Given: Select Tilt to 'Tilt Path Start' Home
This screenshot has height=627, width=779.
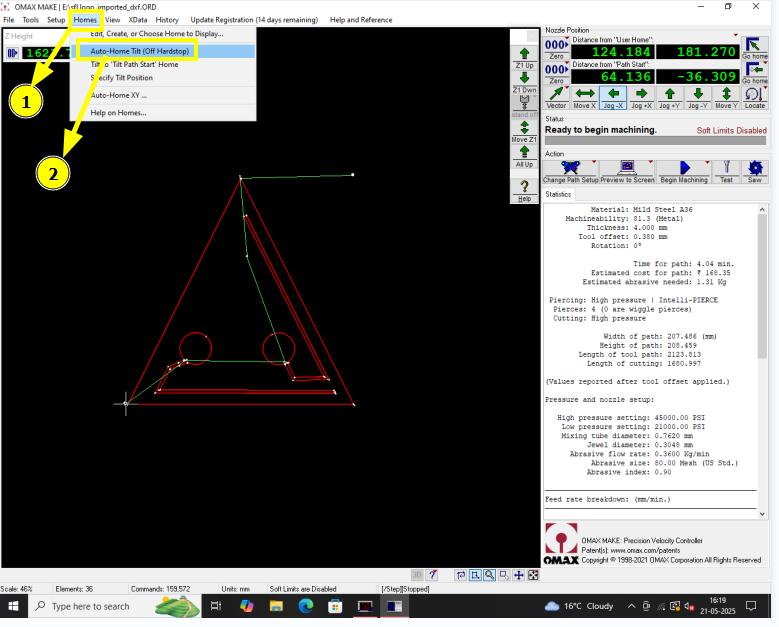Looking at the screenshot, I should 163,65.
